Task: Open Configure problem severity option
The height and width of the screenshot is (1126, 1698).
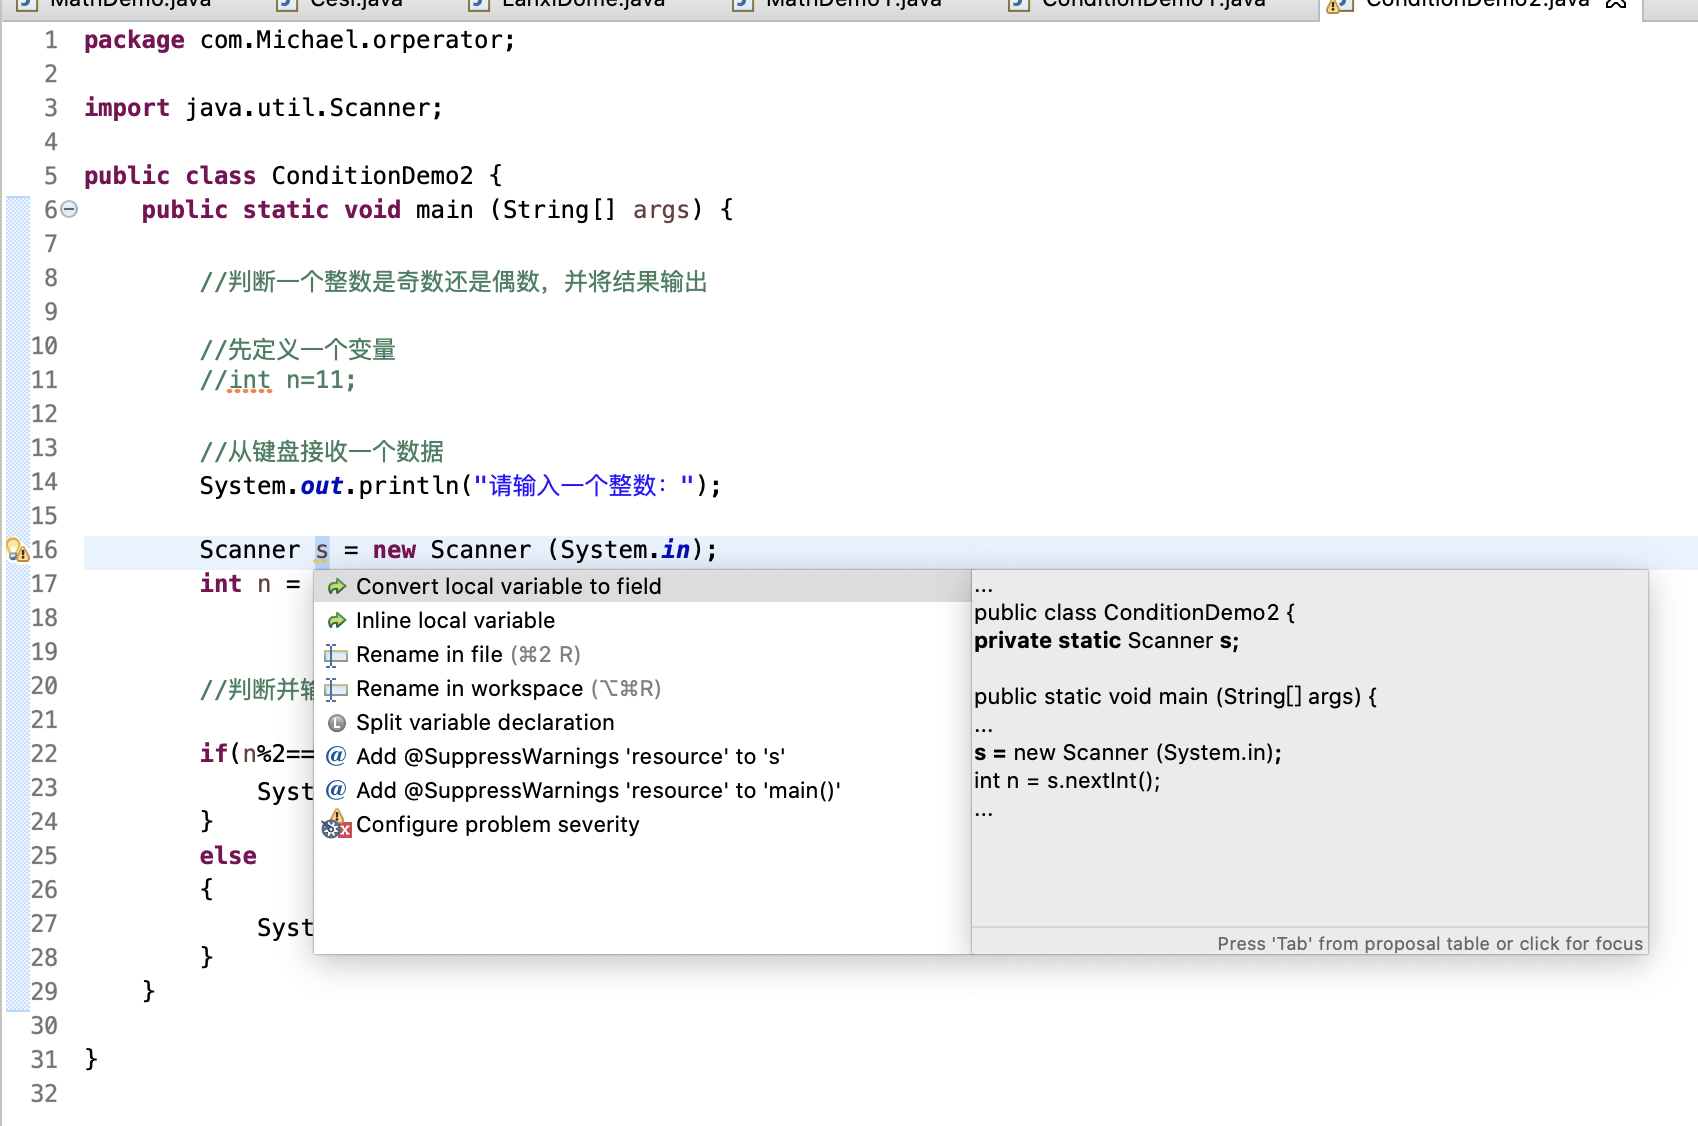Action: 642,824
